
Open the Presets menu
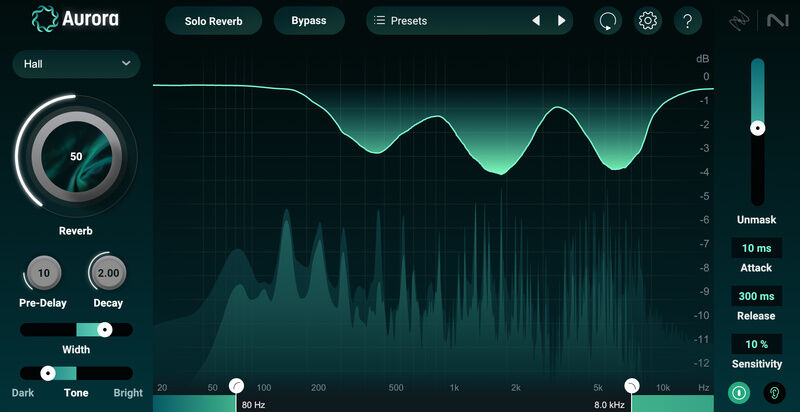click(x=469, y=21)
